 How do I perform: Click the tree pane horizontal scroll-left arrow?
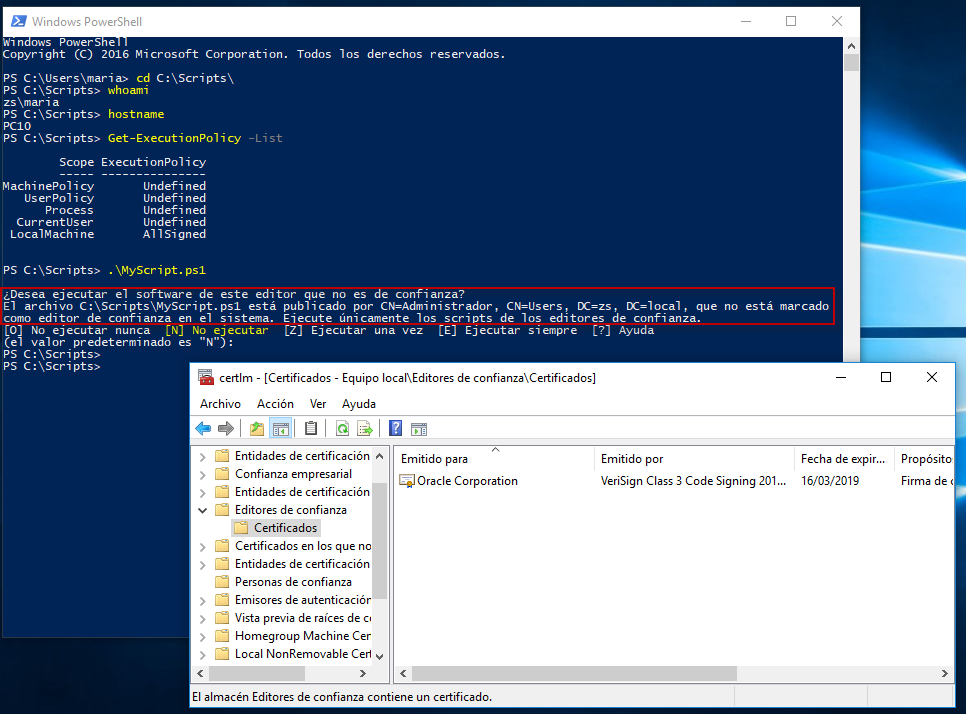pyautogui.click(x=200, y=673)
